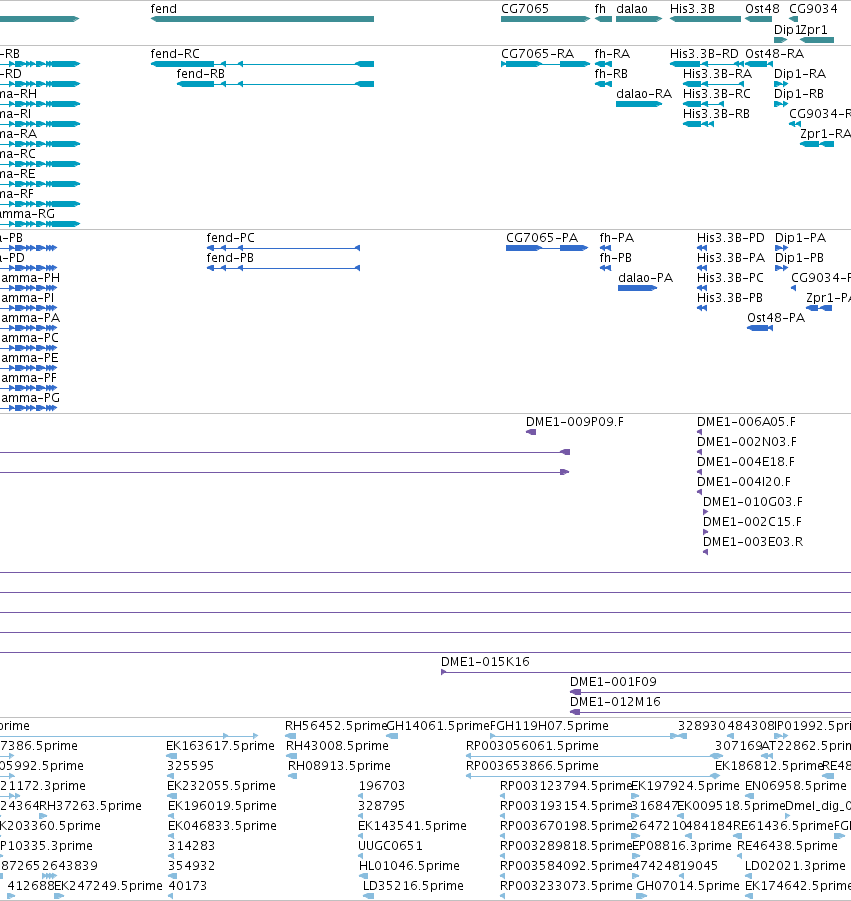Click the DME1-009P09.F feature
Screen dimensions: 851x901
pos(531,432)
